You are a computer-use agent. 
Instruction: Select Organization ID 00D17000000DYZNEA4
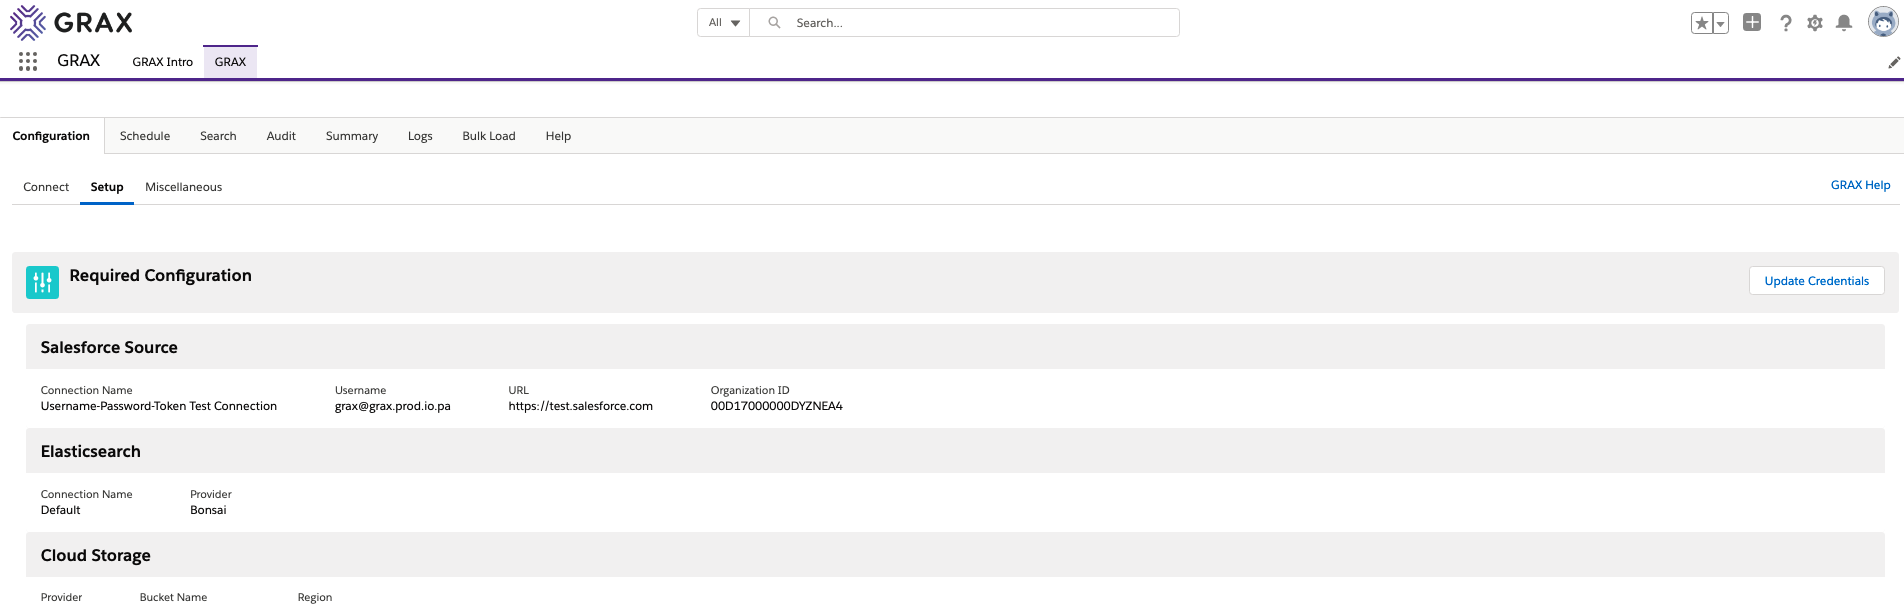[776, 406]
